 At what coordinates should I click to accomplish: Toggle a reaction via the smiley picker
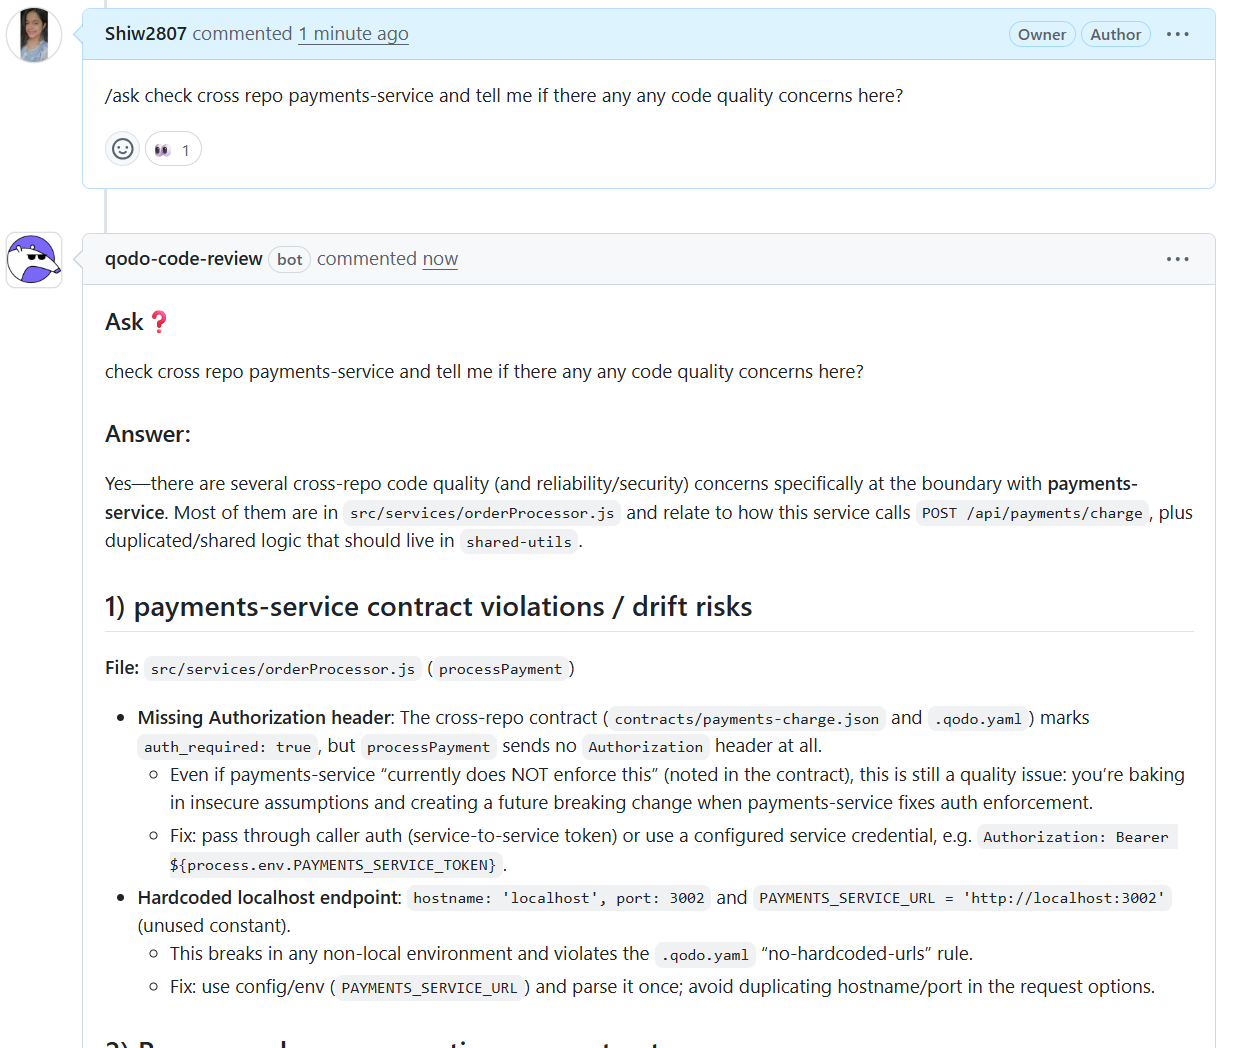click(x=122, y=148)
